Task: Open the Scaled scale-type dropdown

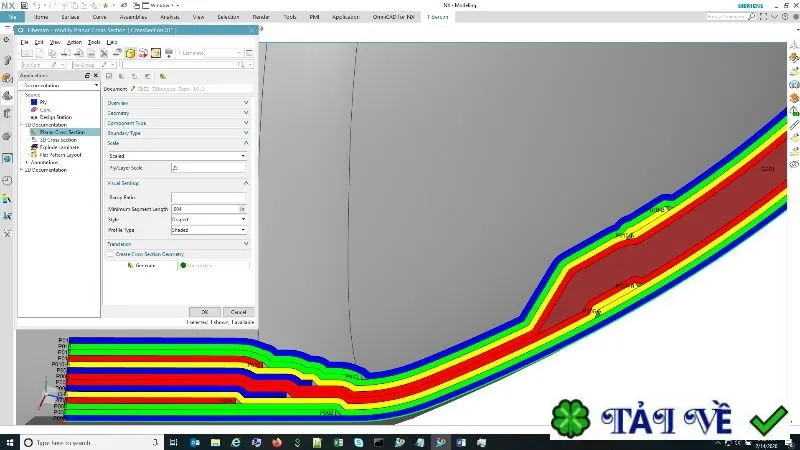Action: coord(178,156)
